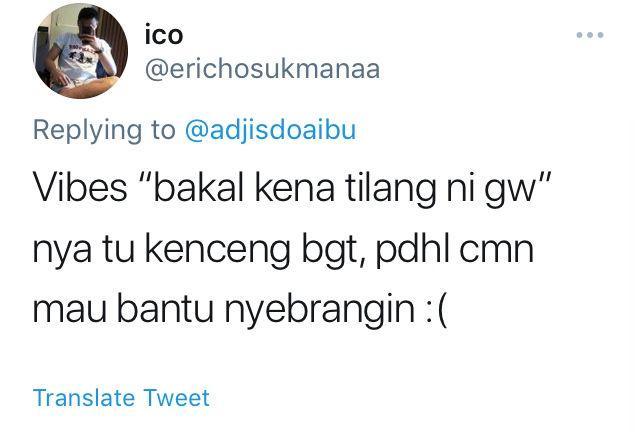Tap the middle dot of the overflow icon
640x432 pixels.
(590, 35)
